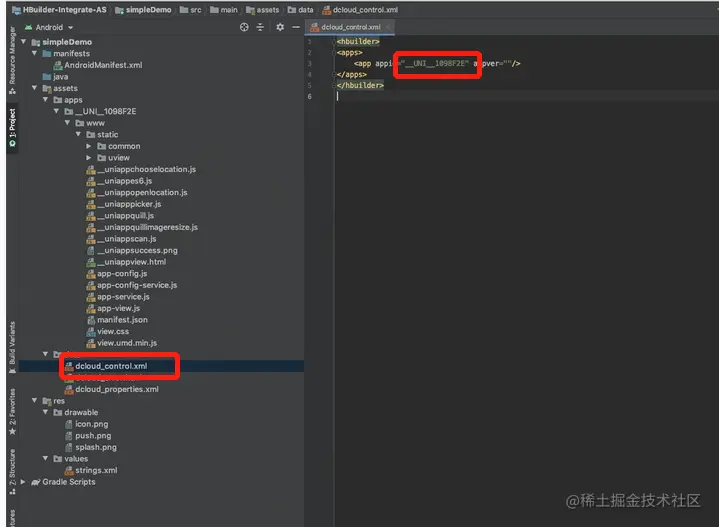Click dcloud_control.xml in breadcrumb bar
This screenshot has height=527, width=719.
tap(360, 10)
